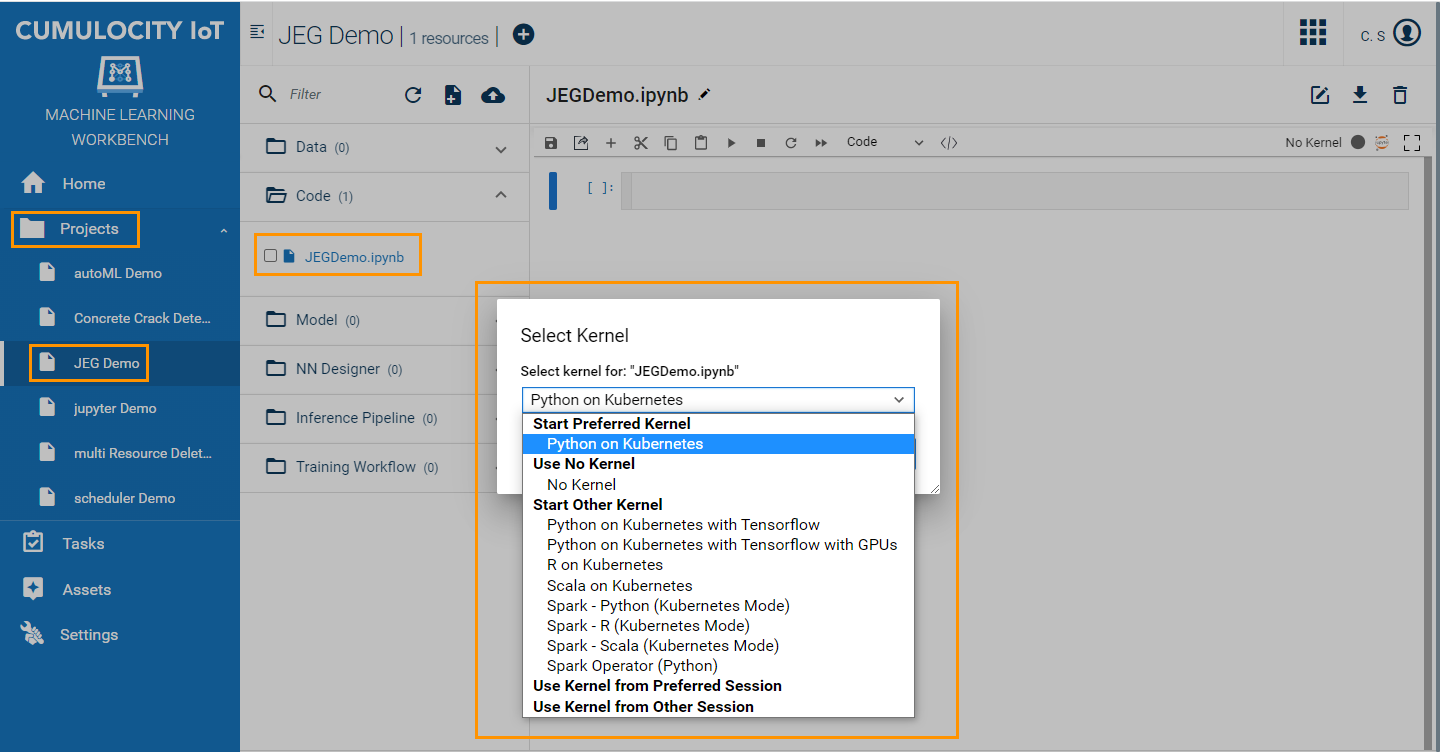The width and height of the screenshot is (1440, 752).
Task: Select Spark Operator (Python) kernel
Action: point(718,666)
